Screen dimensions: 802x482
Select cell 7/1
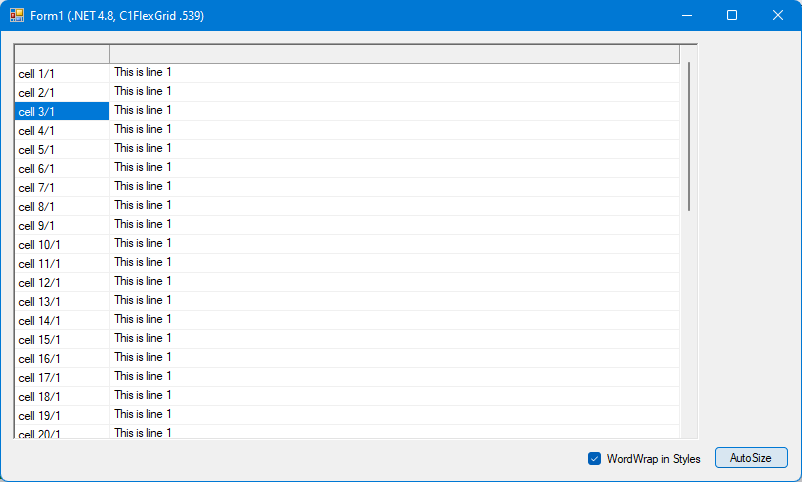(x=62, y=187)
